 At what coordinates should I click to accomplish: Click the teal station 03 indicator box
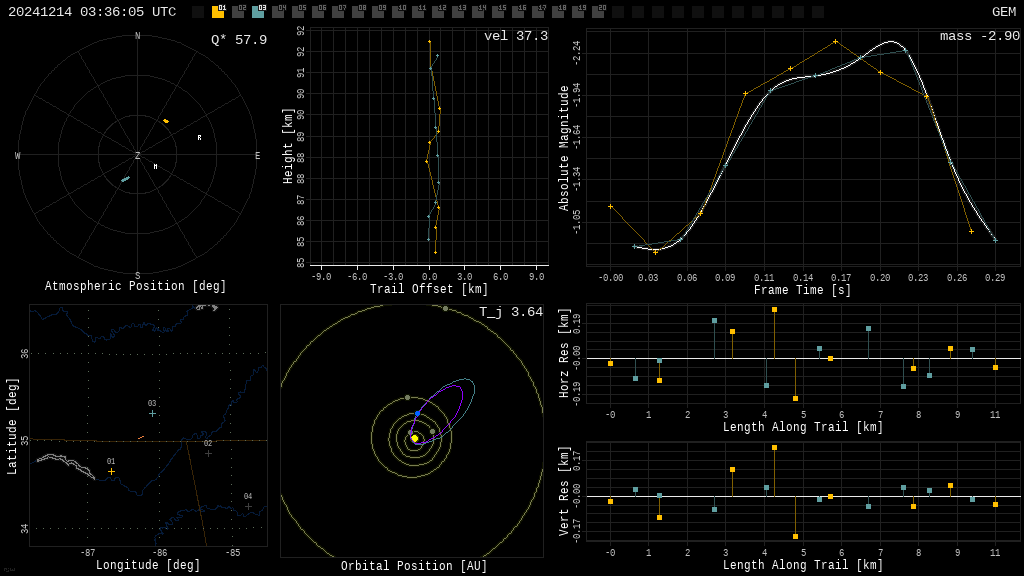click(258, 12)
